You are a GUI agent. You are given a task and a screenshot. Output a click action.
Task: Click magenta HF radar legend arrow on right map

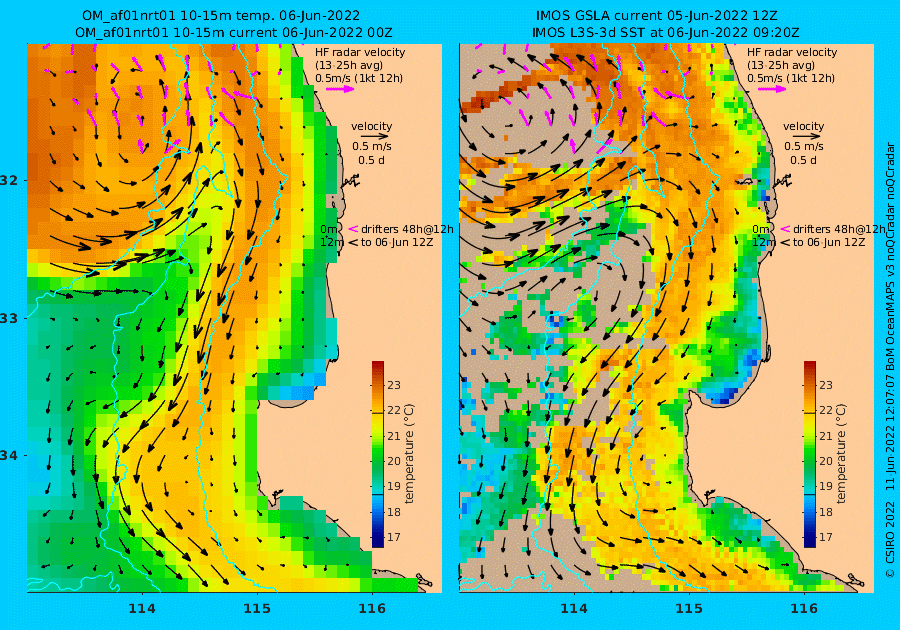pos(772,89)
